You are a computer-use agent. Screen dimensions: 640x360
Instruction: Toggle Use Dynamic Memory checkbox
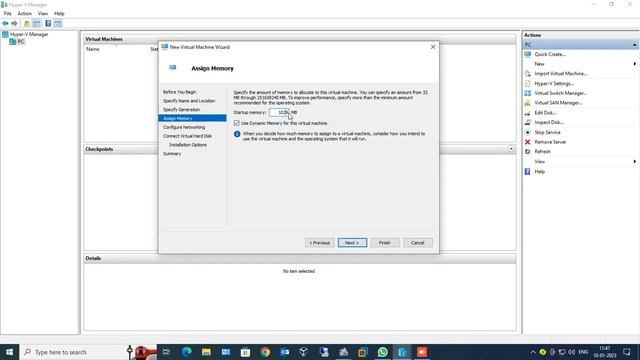[x=237, y=123]
